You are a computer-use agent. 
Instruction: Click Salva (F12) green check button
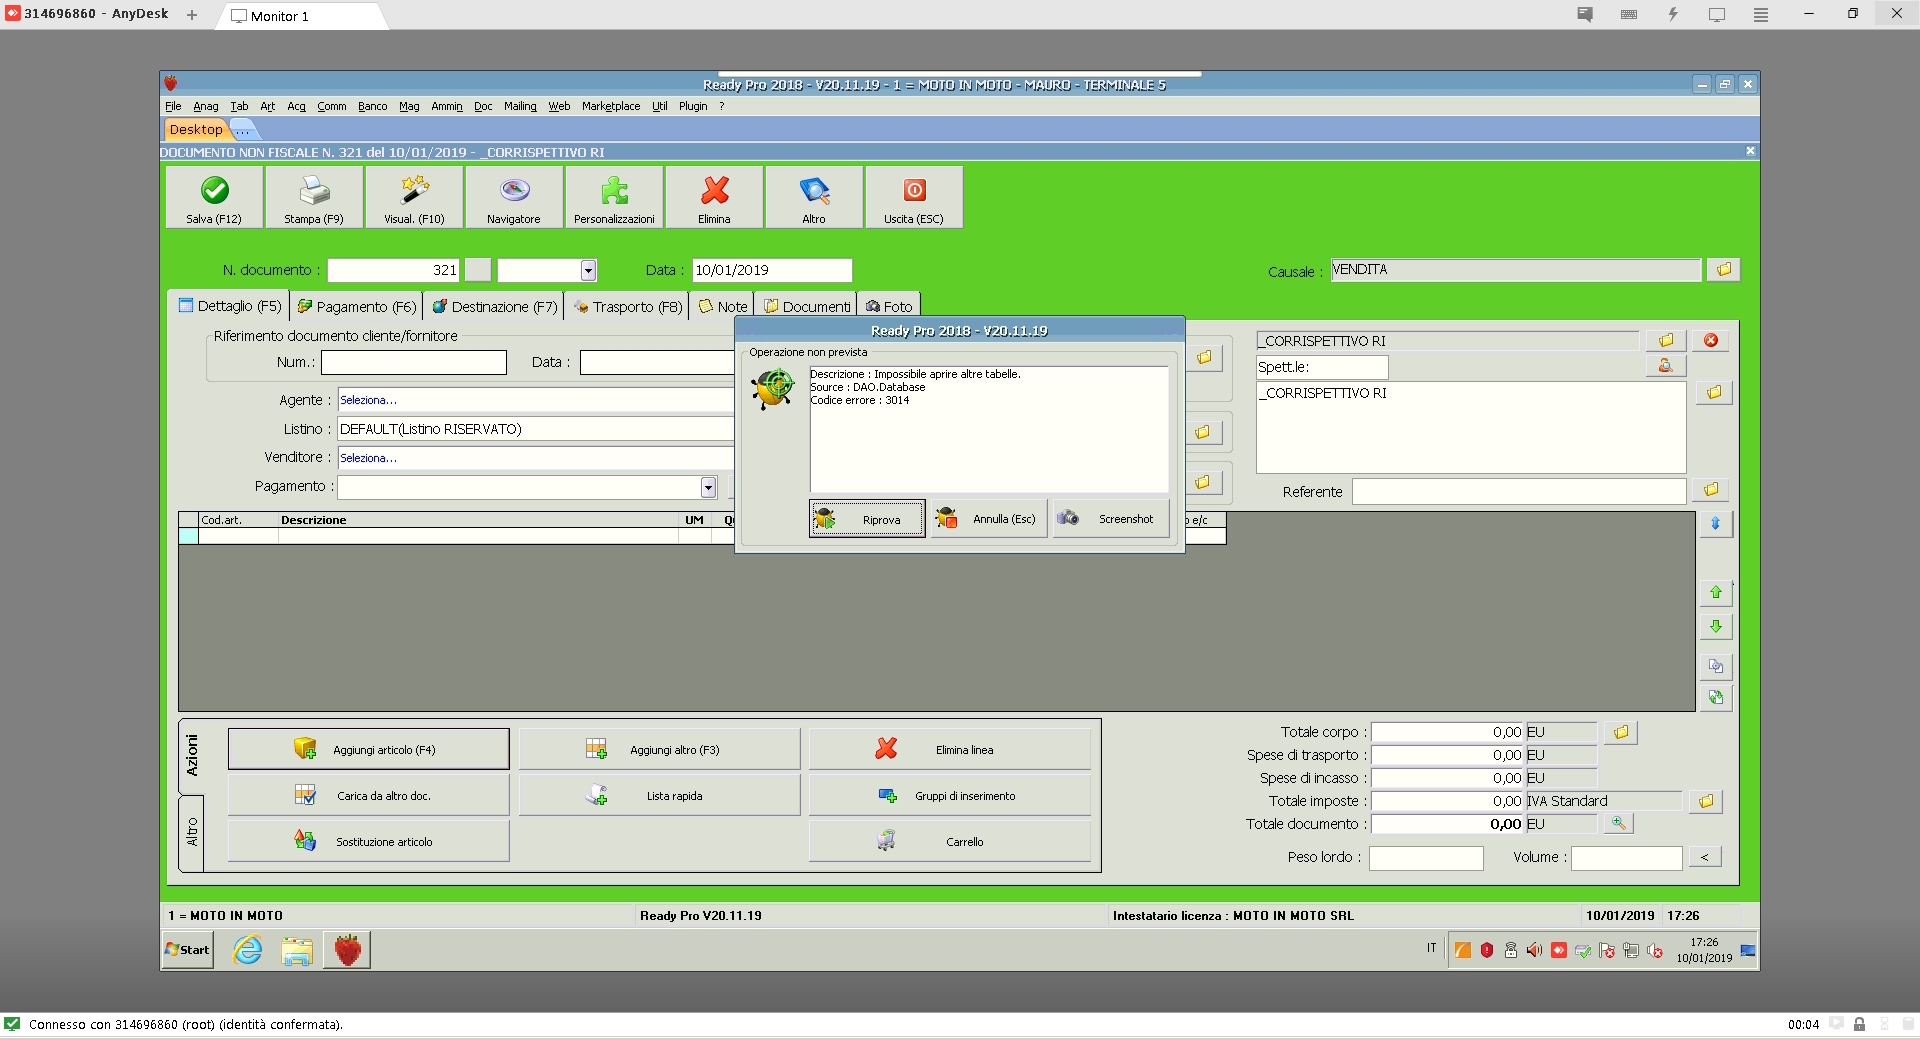click(214, 198)
